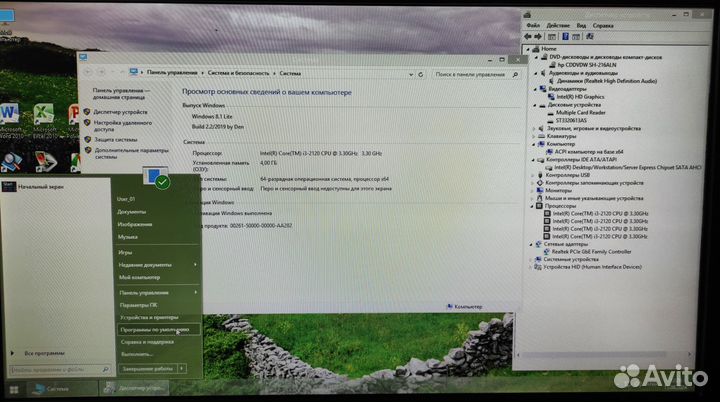Open the arrow next to Завершение работы
720x402 pixels.
pyautogui.click(x=182, y=368)
